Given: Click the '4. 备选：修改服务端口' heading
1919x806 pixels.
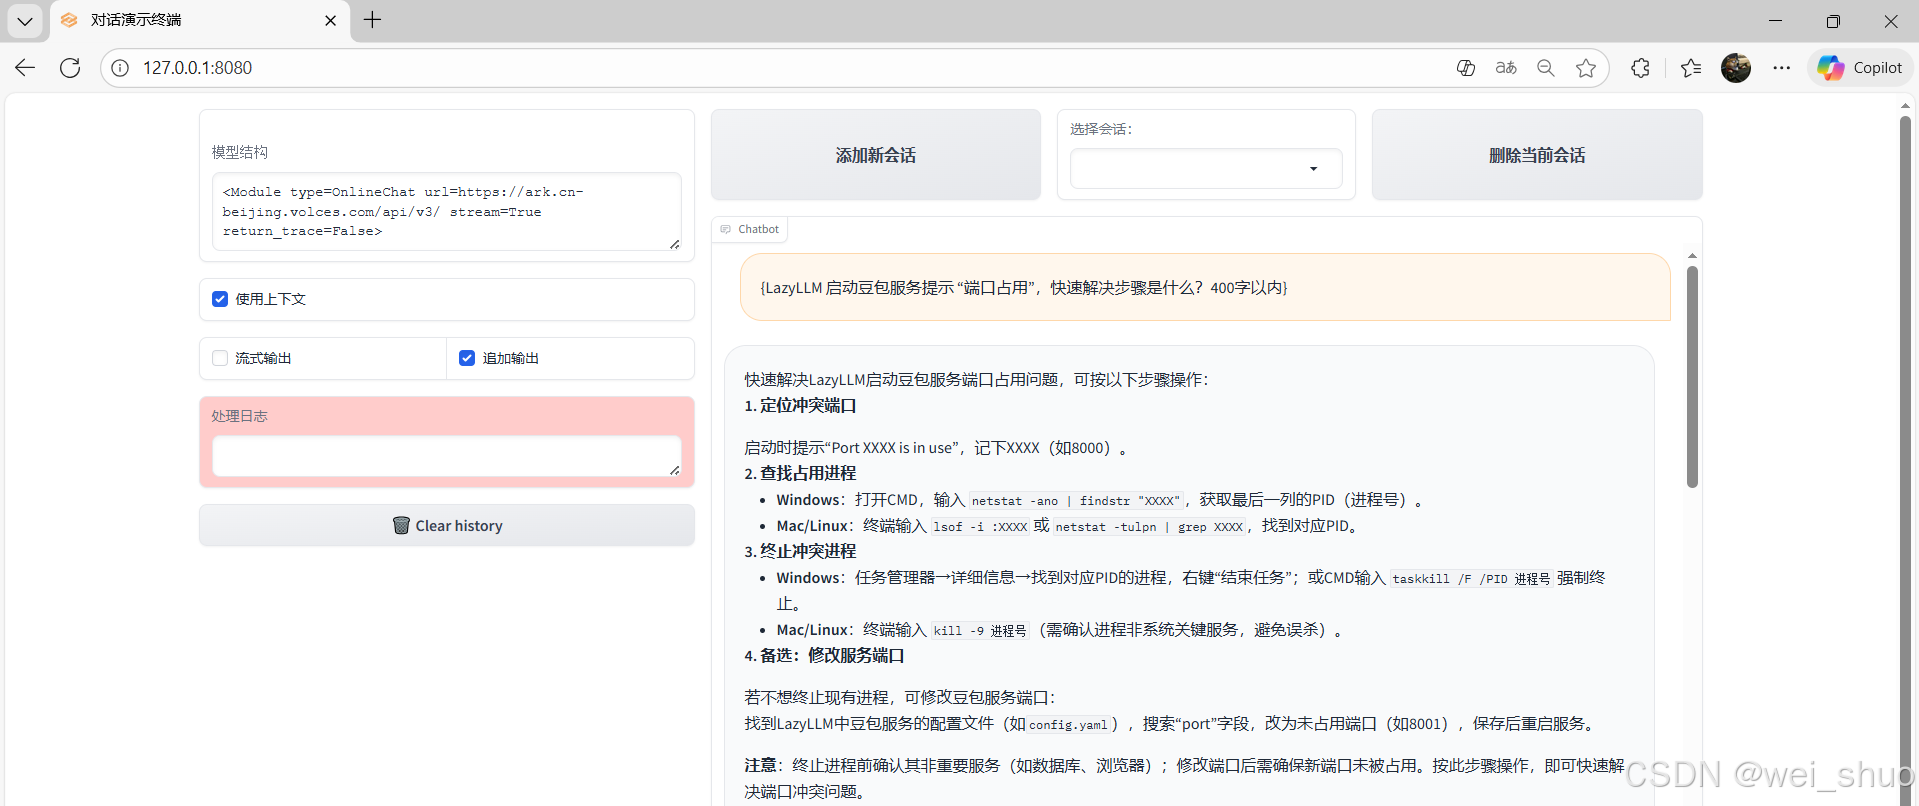Looking at the screenshot, I should tap(824, 655).
